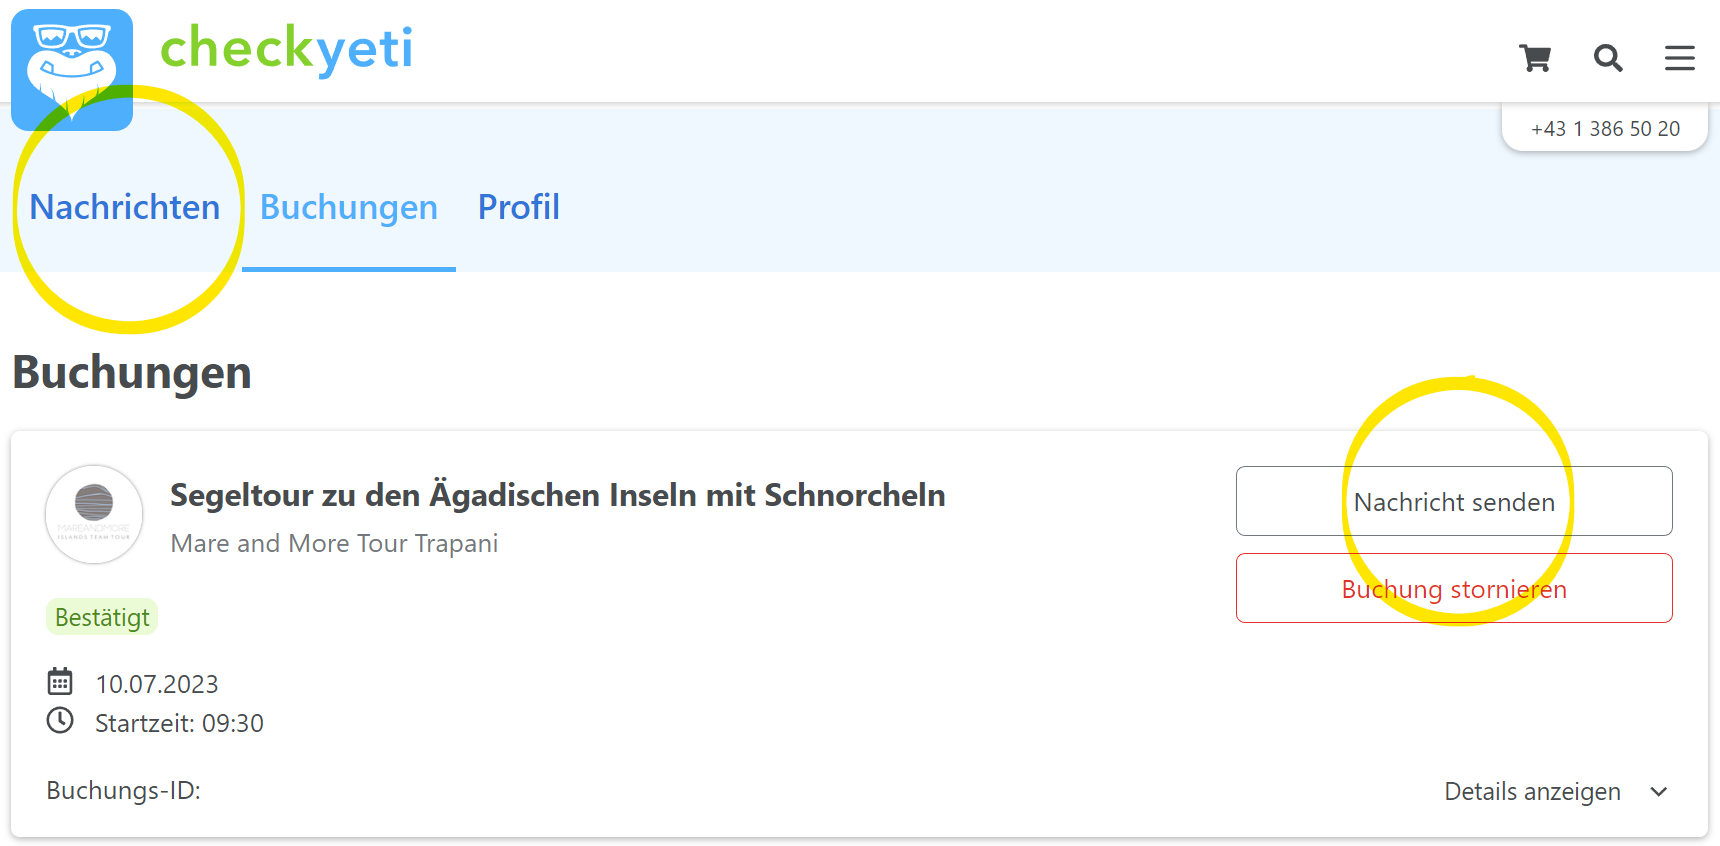Click the Buchungs-ID label
1720x846 pixels.
point(123,791)
